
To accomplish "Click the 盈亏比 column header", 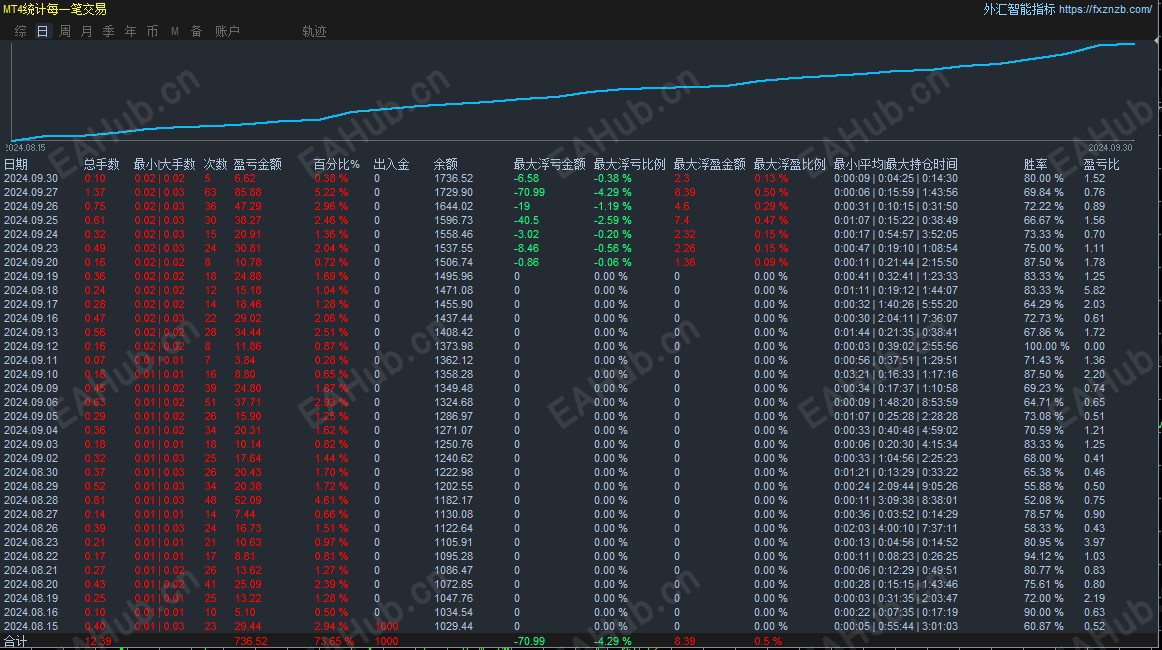I will (1101, 164).
